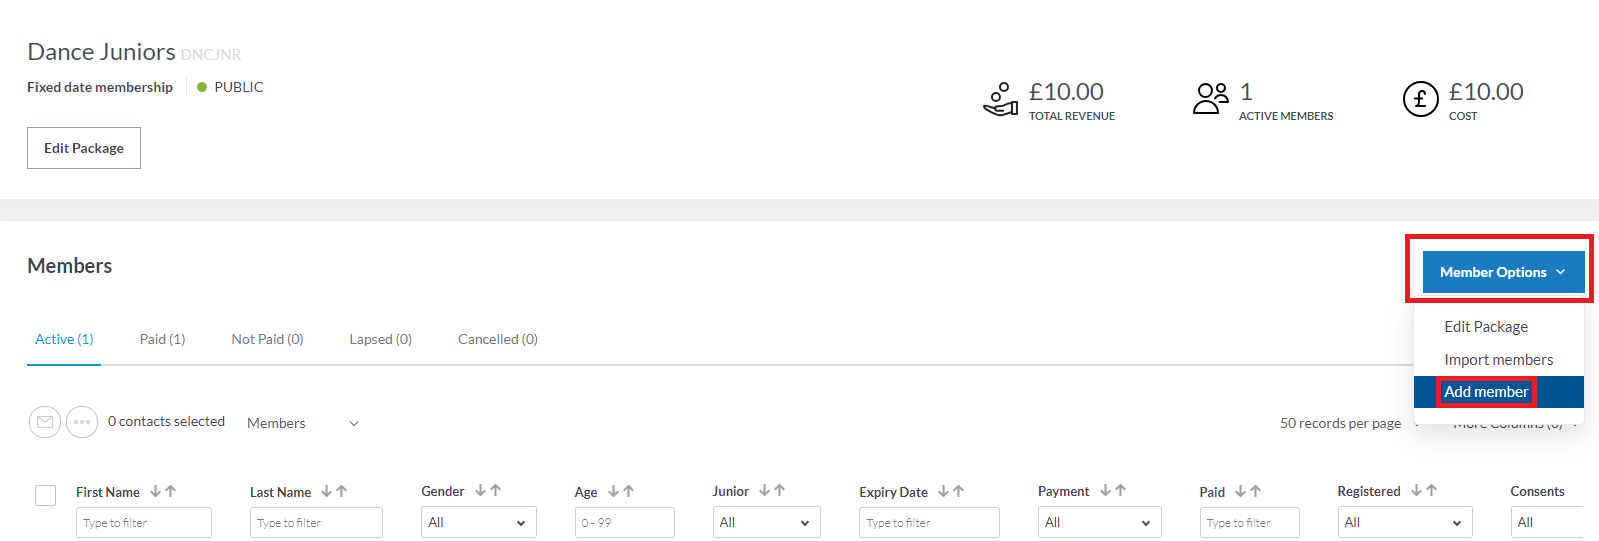Open the Member Options button
Image resolution: width=1599 pixels, height=541 pixels.
tap(1503, 272)
